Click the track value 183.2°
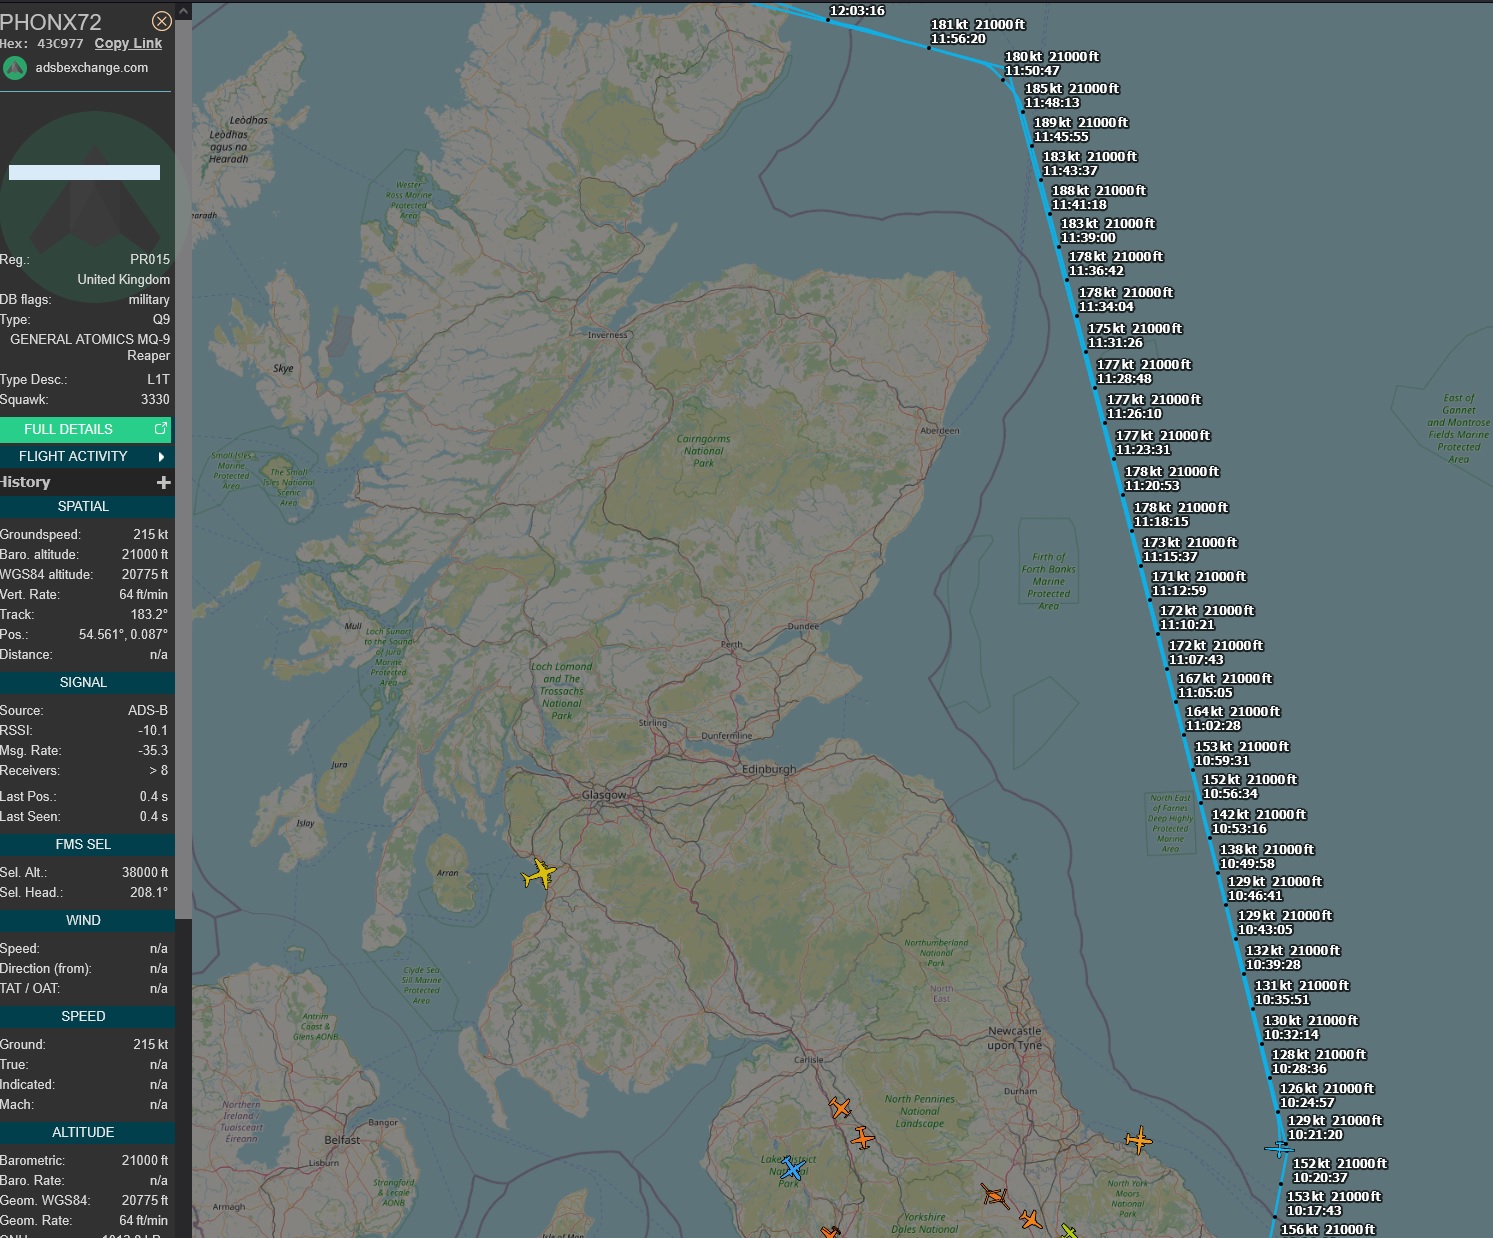Viewport: 1493px width, 1238px height. tap(149, 615)
